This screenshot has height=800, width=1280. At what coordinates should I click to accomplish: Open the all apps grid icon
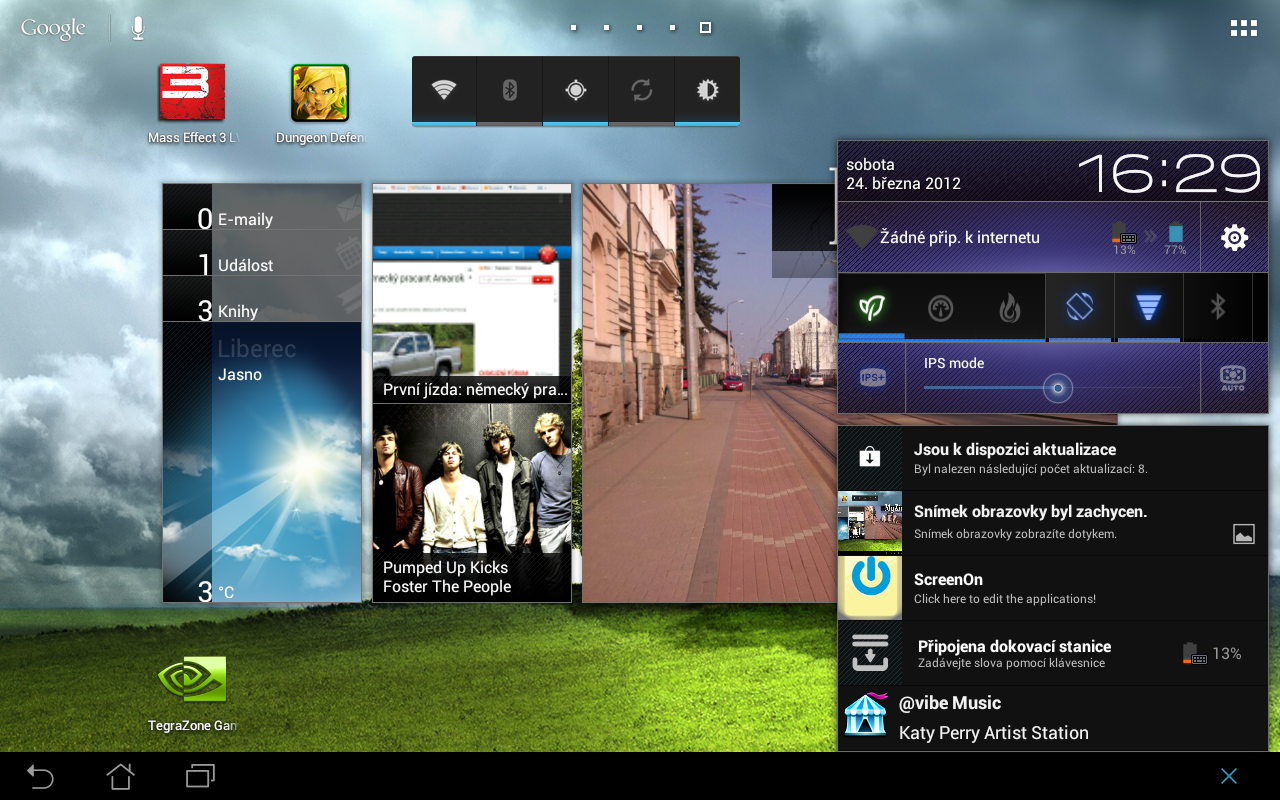point(1243,27)
